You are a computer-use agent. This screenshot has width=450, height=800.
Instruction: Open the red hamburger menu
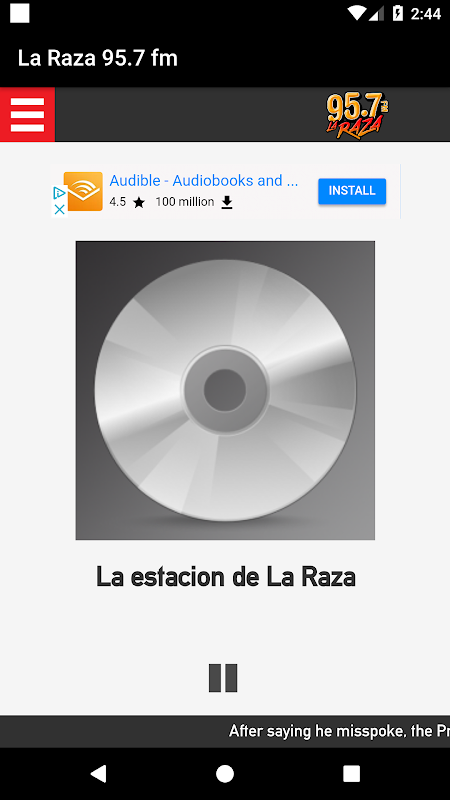[28, 114]
